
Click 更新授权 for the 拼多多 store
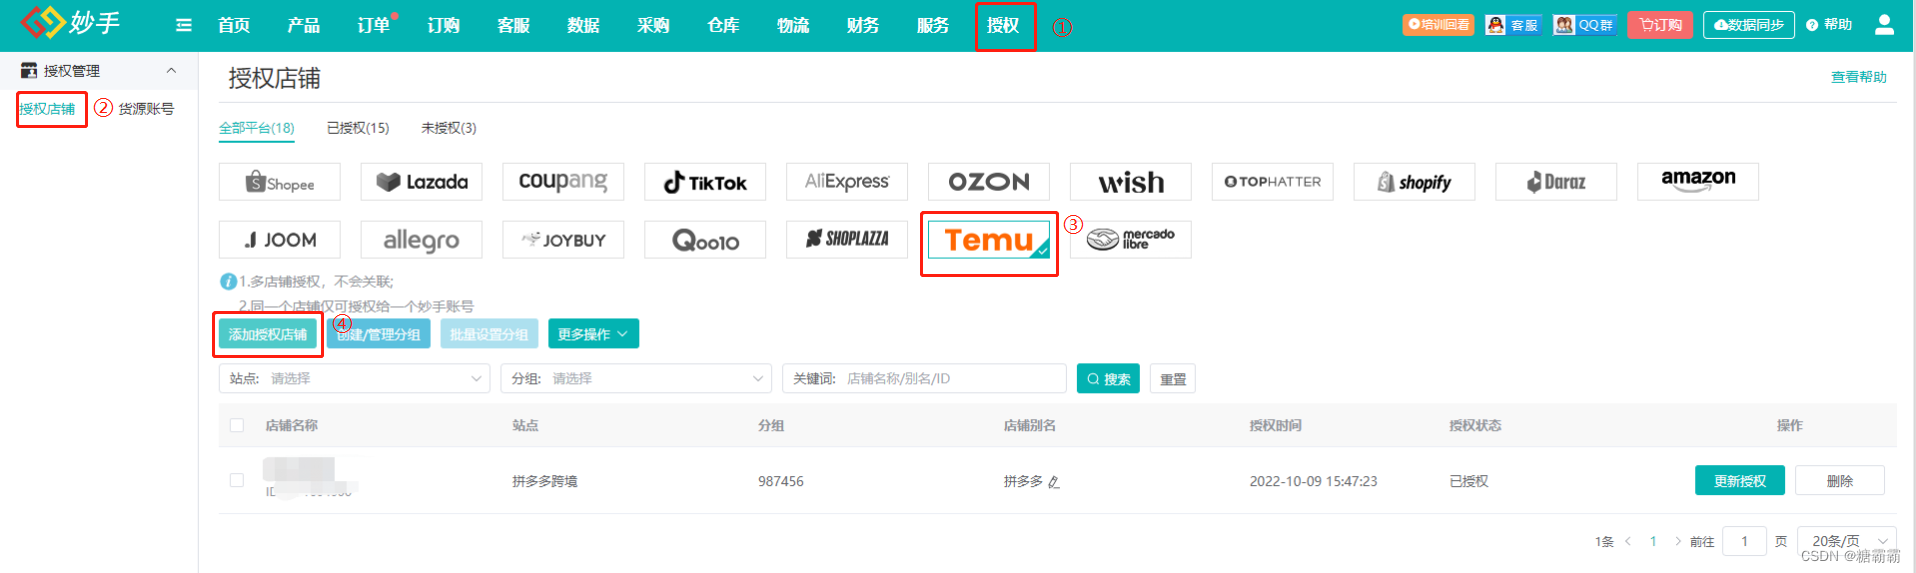pyautogui.click(x=1740, y=480)
